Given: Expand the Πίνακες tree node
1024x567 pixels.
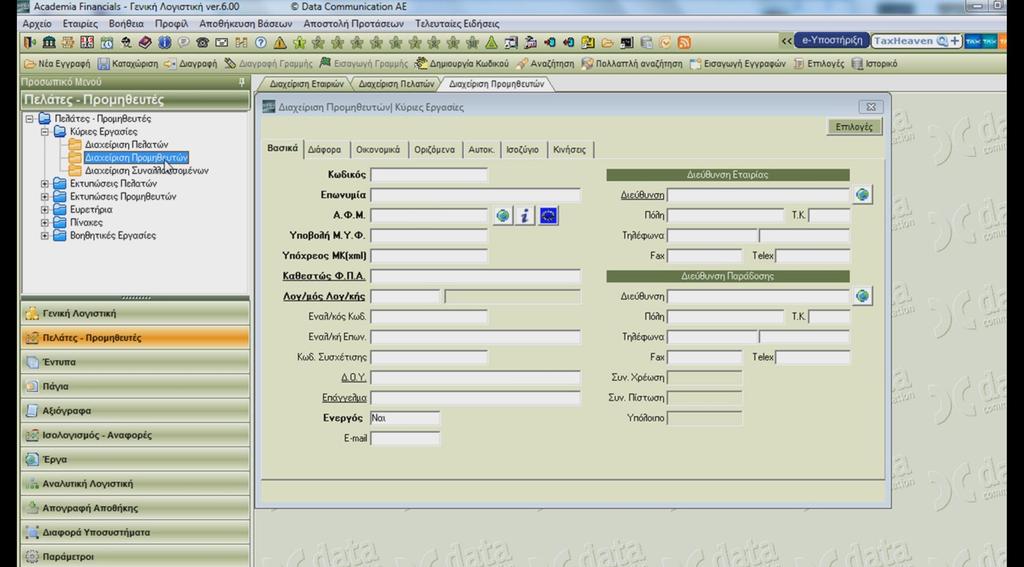Looking at the screenshot, I should 44,223.
